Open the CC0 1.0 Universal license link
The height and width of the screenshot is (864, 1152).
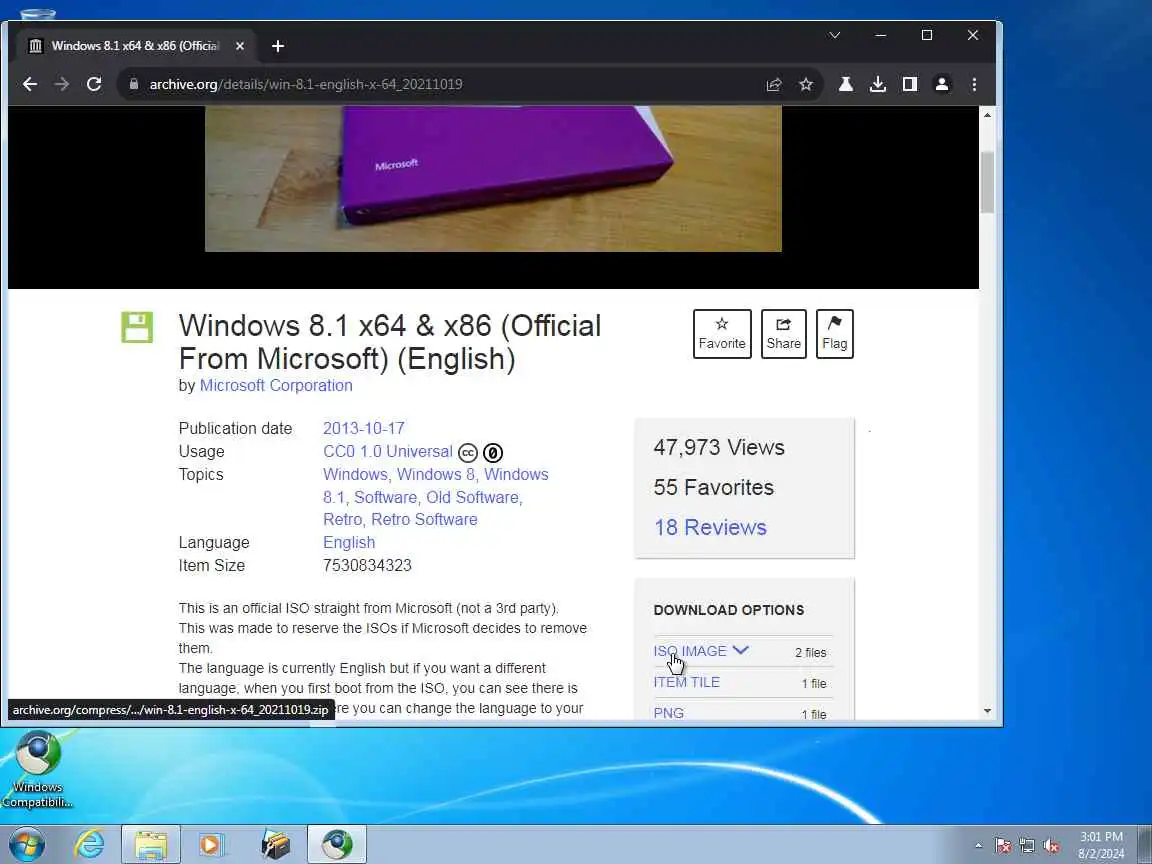pyautogui.click(x=388, y=452)
